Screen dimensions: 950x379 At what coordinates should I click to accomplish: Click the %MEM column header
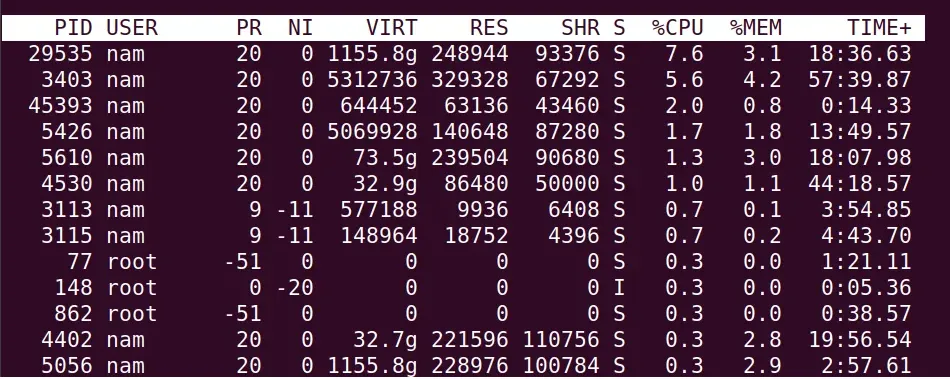click(756, 28)
